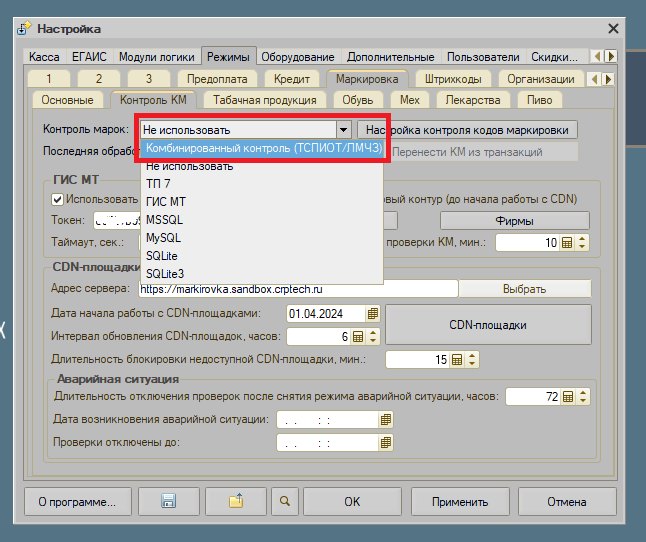
Task: Click the Настройка window title icon
Action: point(24,29)
